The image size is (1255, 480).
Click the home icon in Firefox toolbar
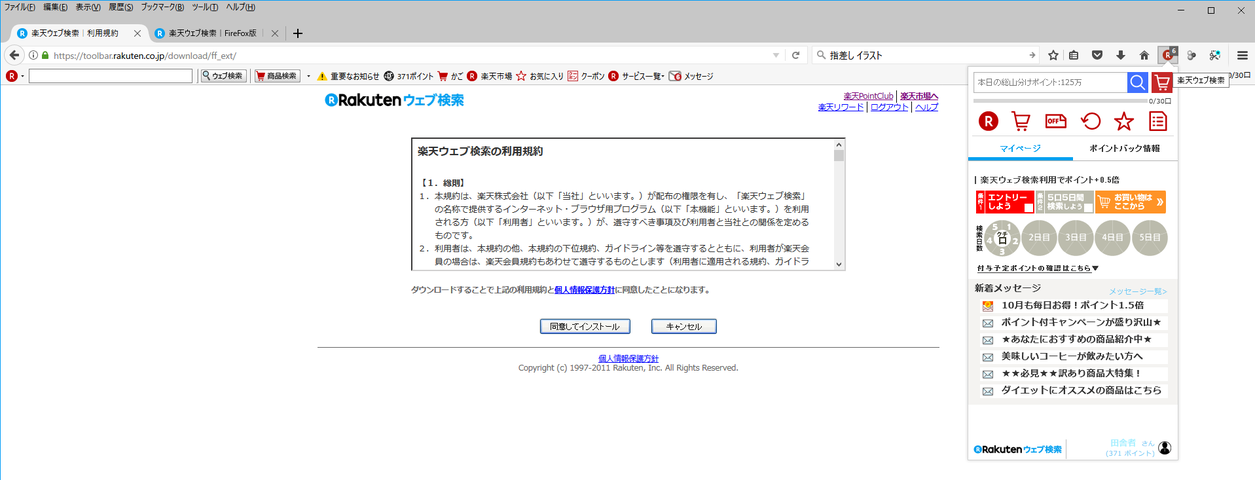pyautogui.click(x=1144, y=55)
